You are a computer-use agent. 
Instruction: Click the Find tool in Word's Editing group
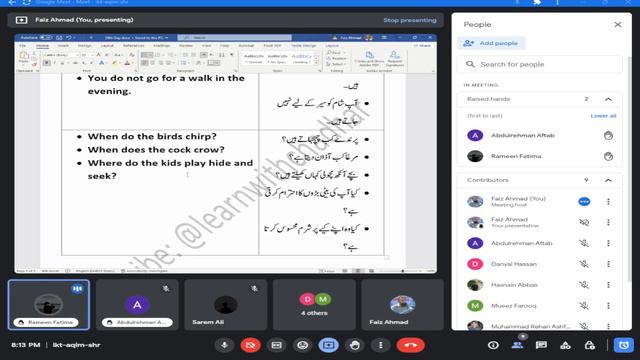click(334, 53)
